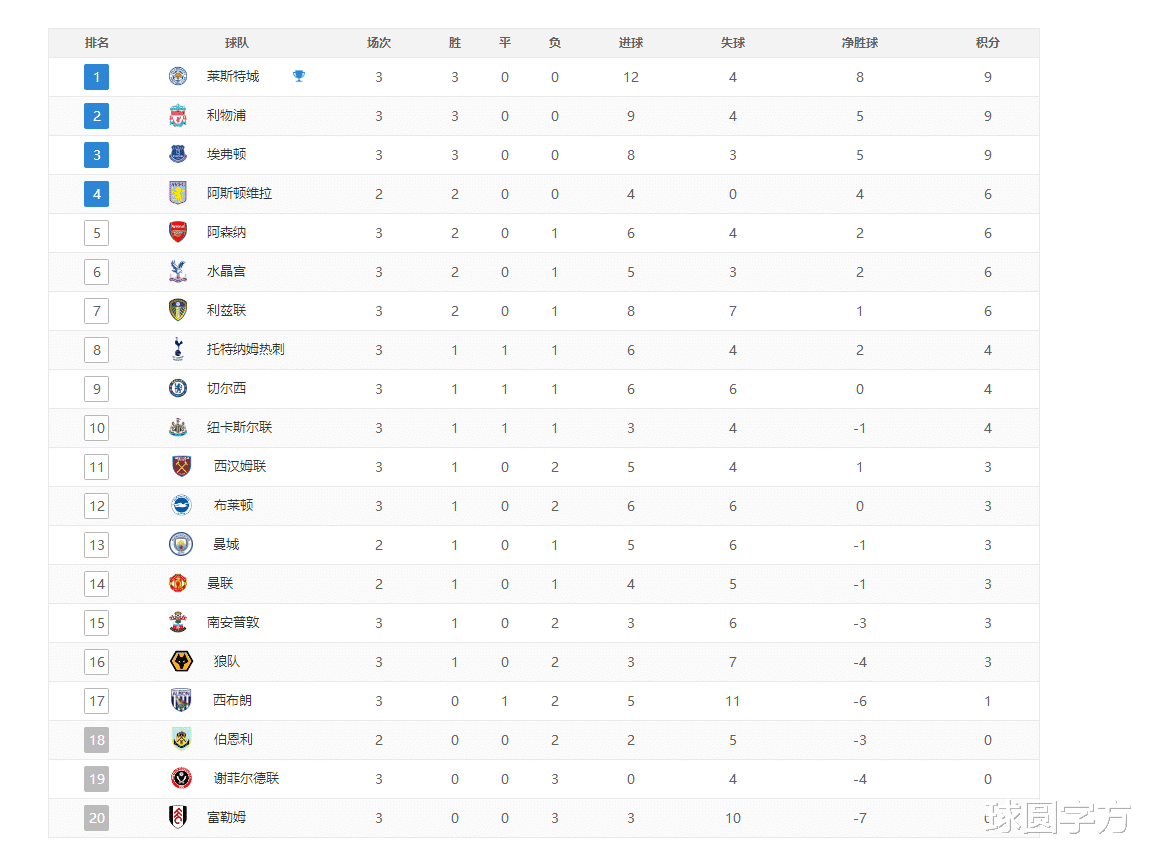Click the Arsenal cannon crest
The width and height of the screenshot is (1151, 859).
click(178, 233)
